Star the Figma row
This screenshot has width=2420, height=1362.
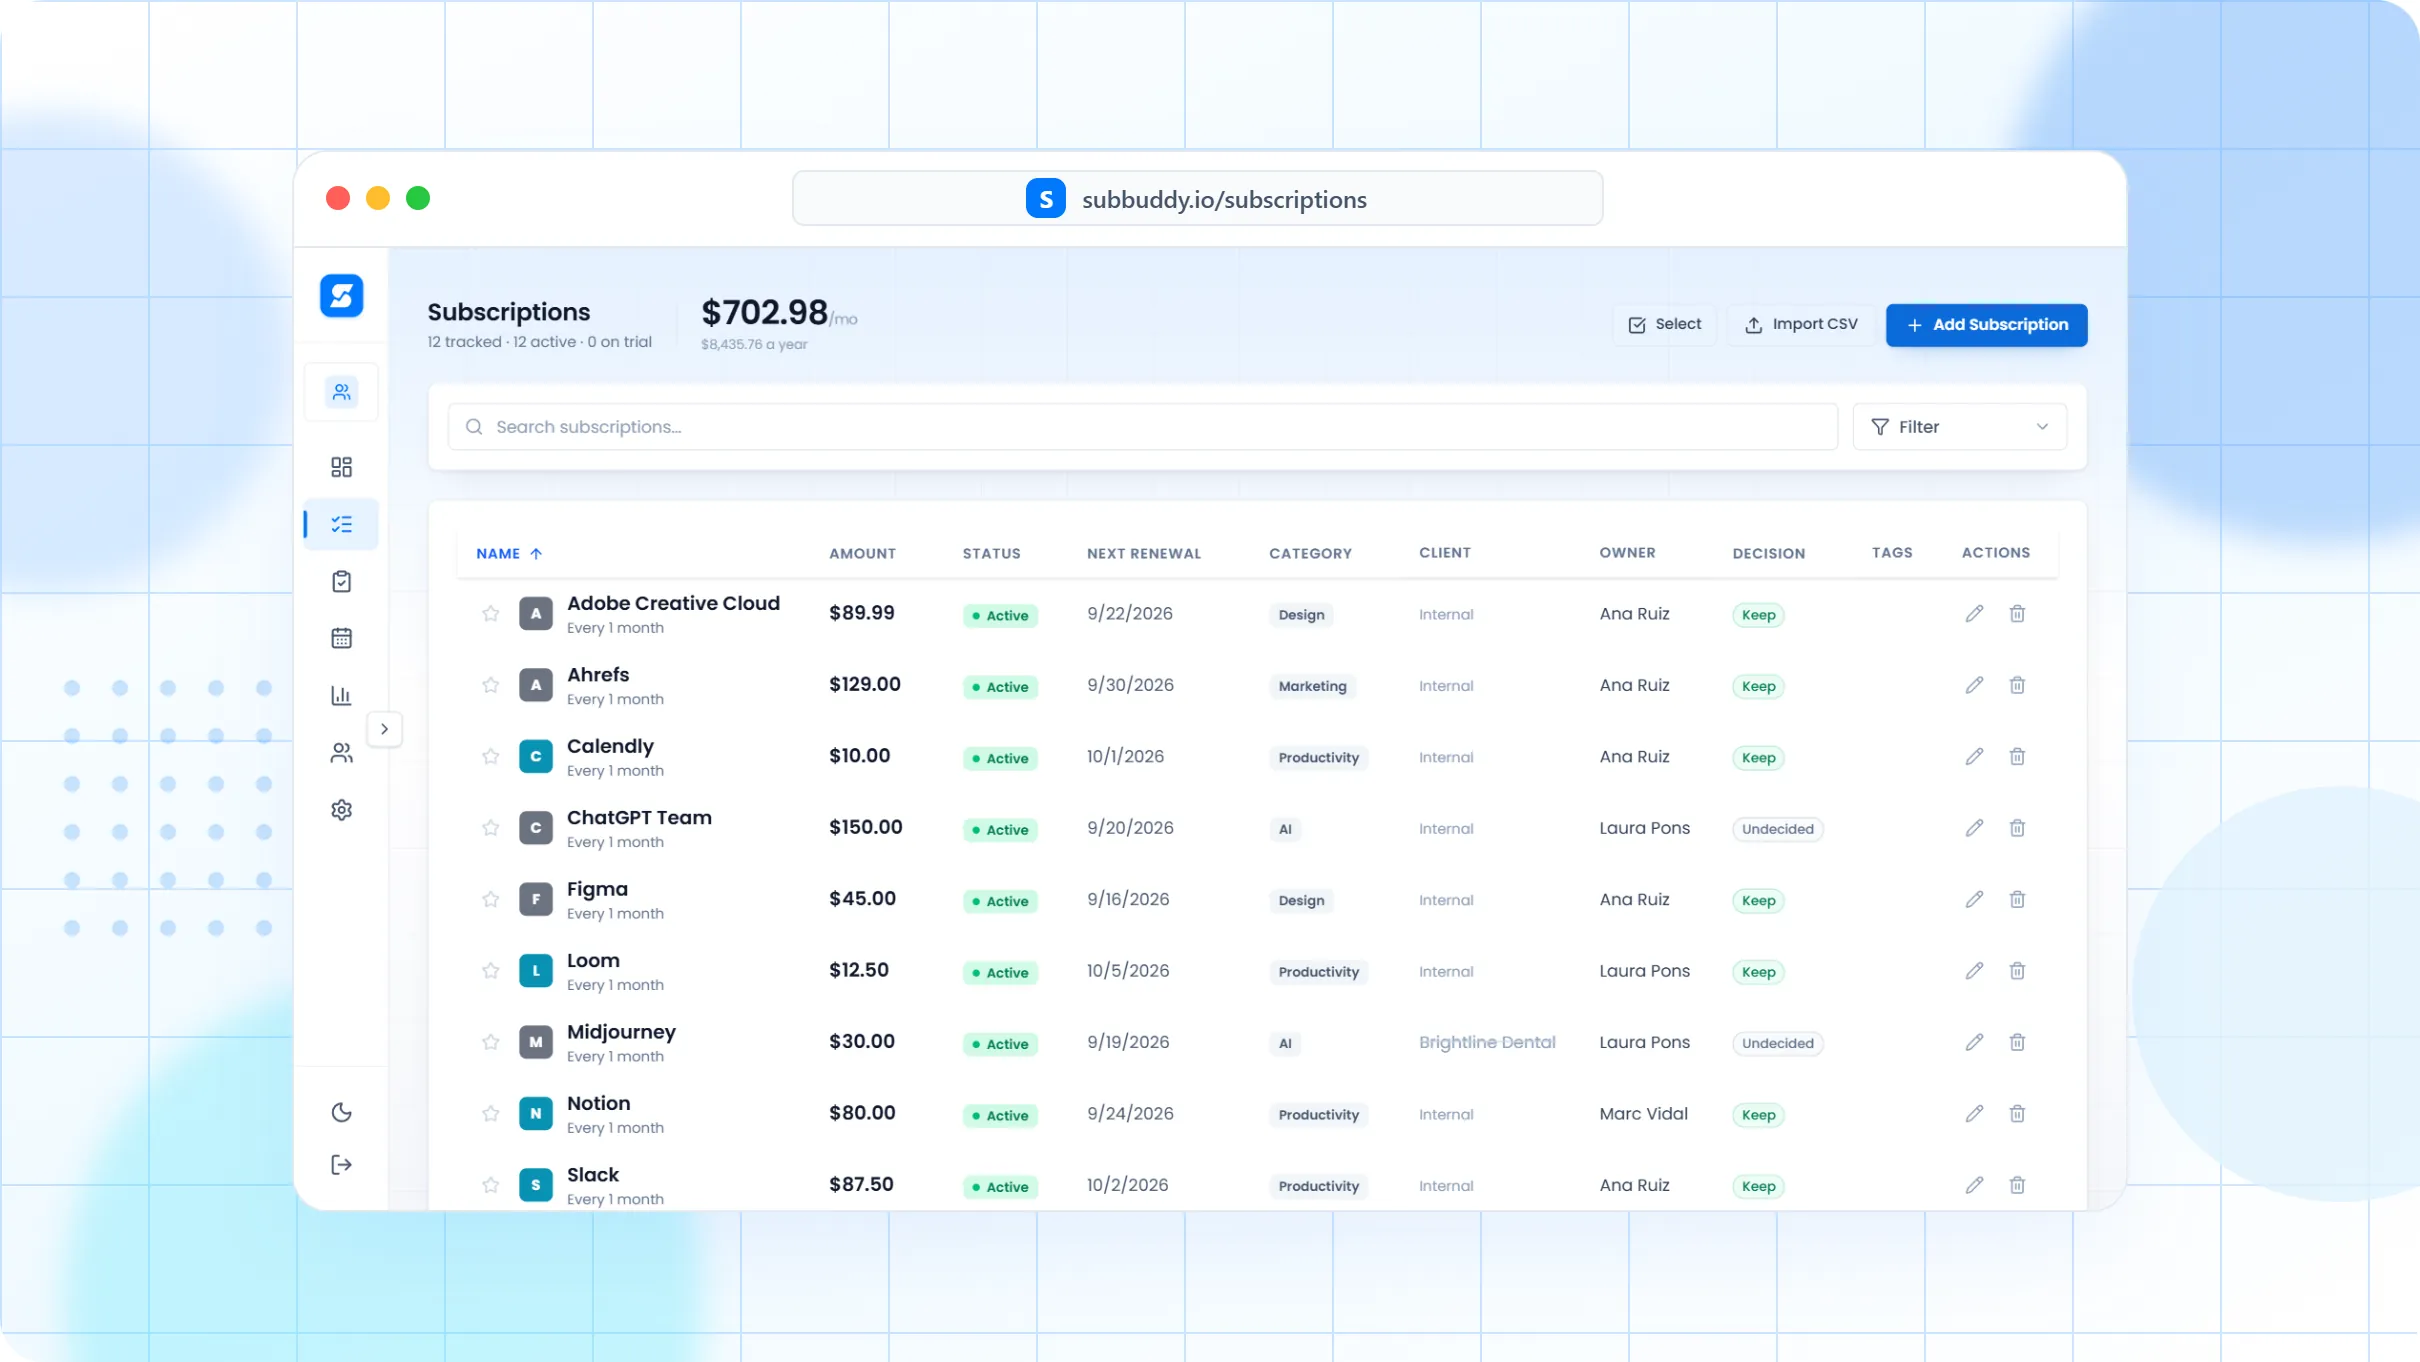coord(490,900)
